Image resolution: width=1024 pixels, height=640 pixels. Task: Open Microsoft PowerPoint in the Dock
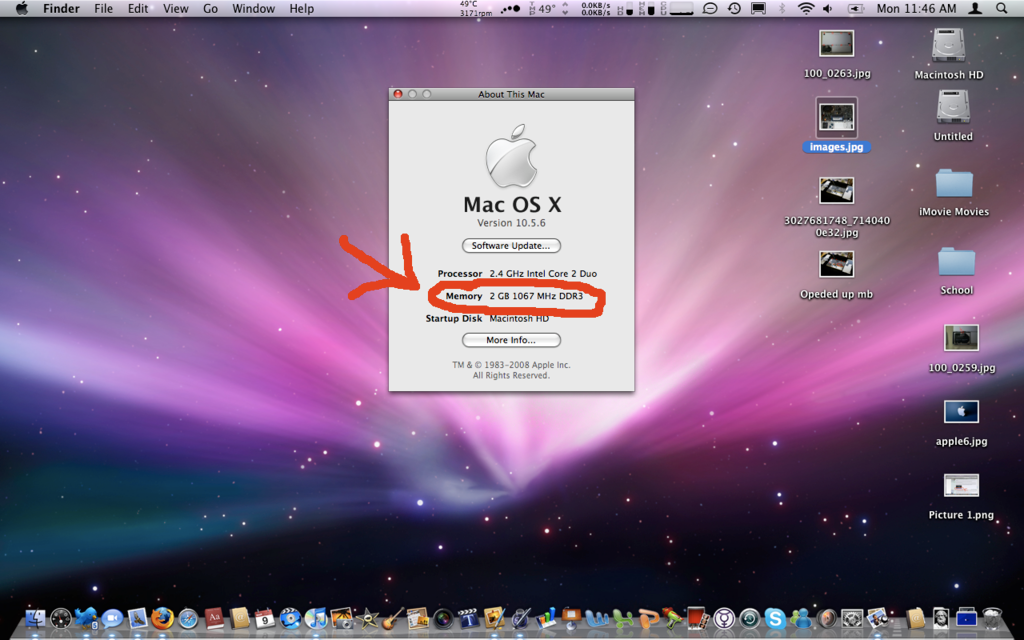(x=648, y=618)
